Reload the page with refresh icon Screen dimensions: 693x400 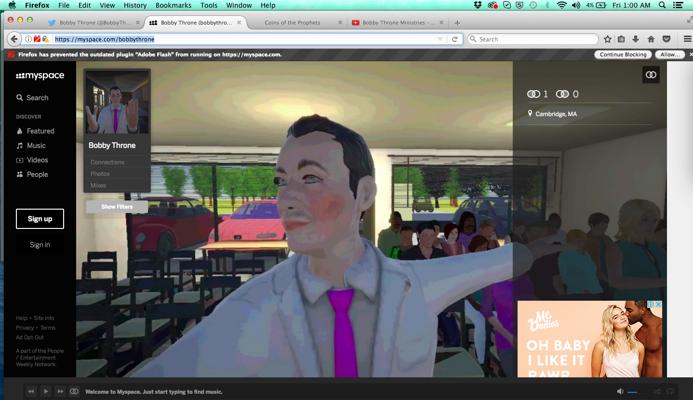coord(454,39)
